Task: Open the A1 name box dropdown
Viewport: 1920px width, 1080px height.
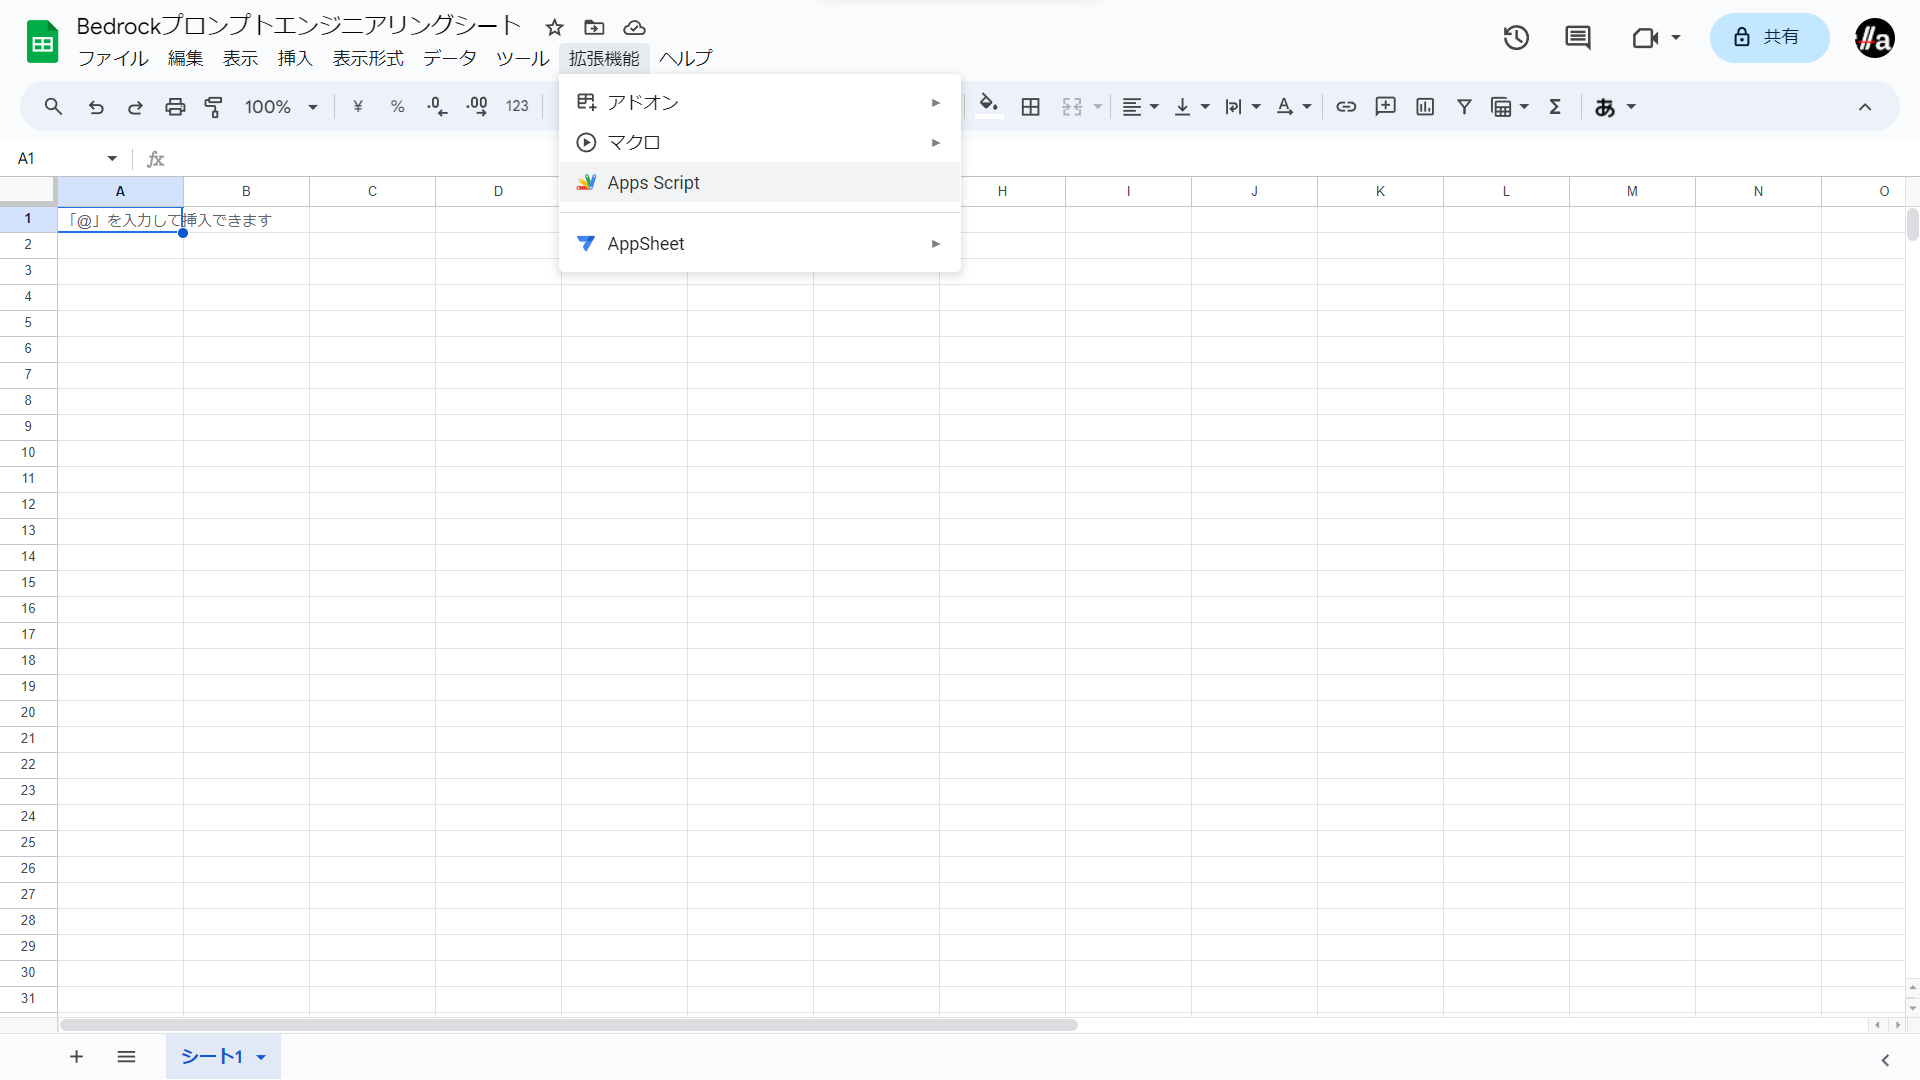Action: 112,159
